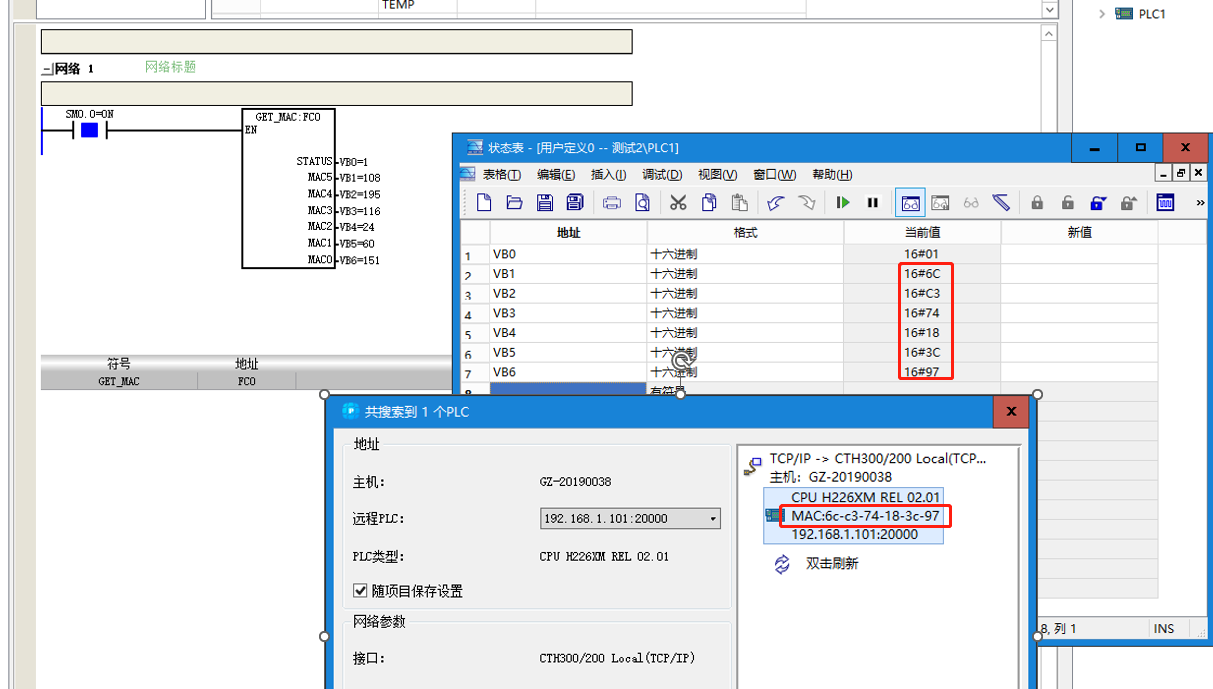Open the 视图(V) menu
The height and width of the screenshot is (689, 1213).
[x=717, y=175]
